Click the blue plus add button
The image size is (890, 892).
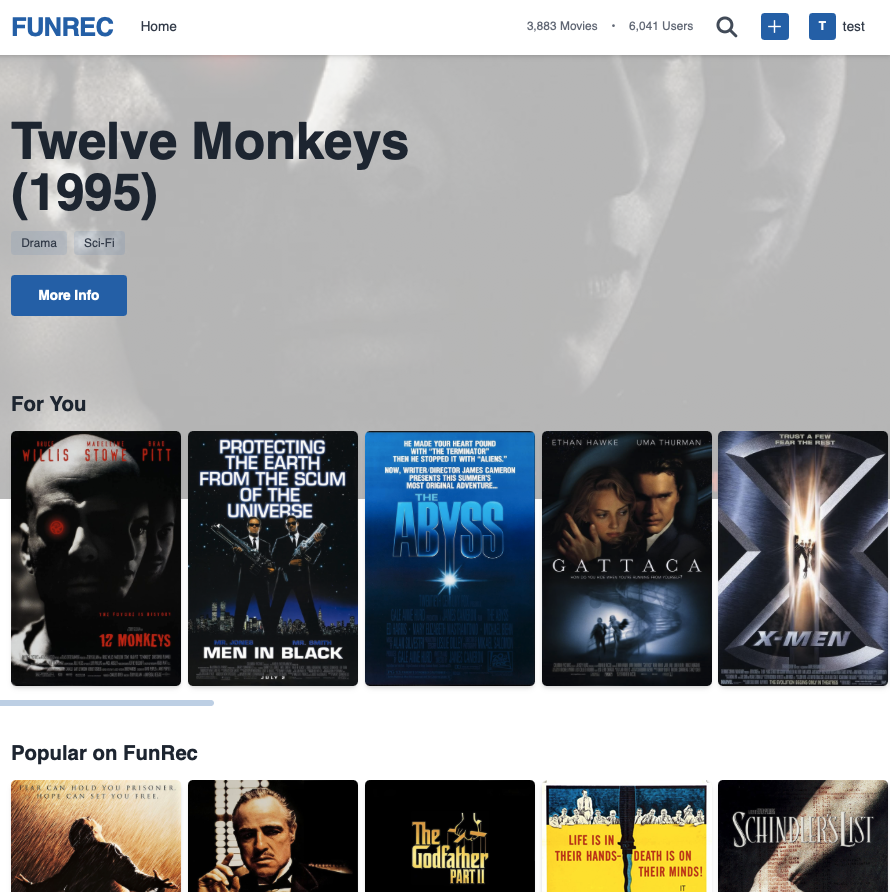(x=775, y=27)
